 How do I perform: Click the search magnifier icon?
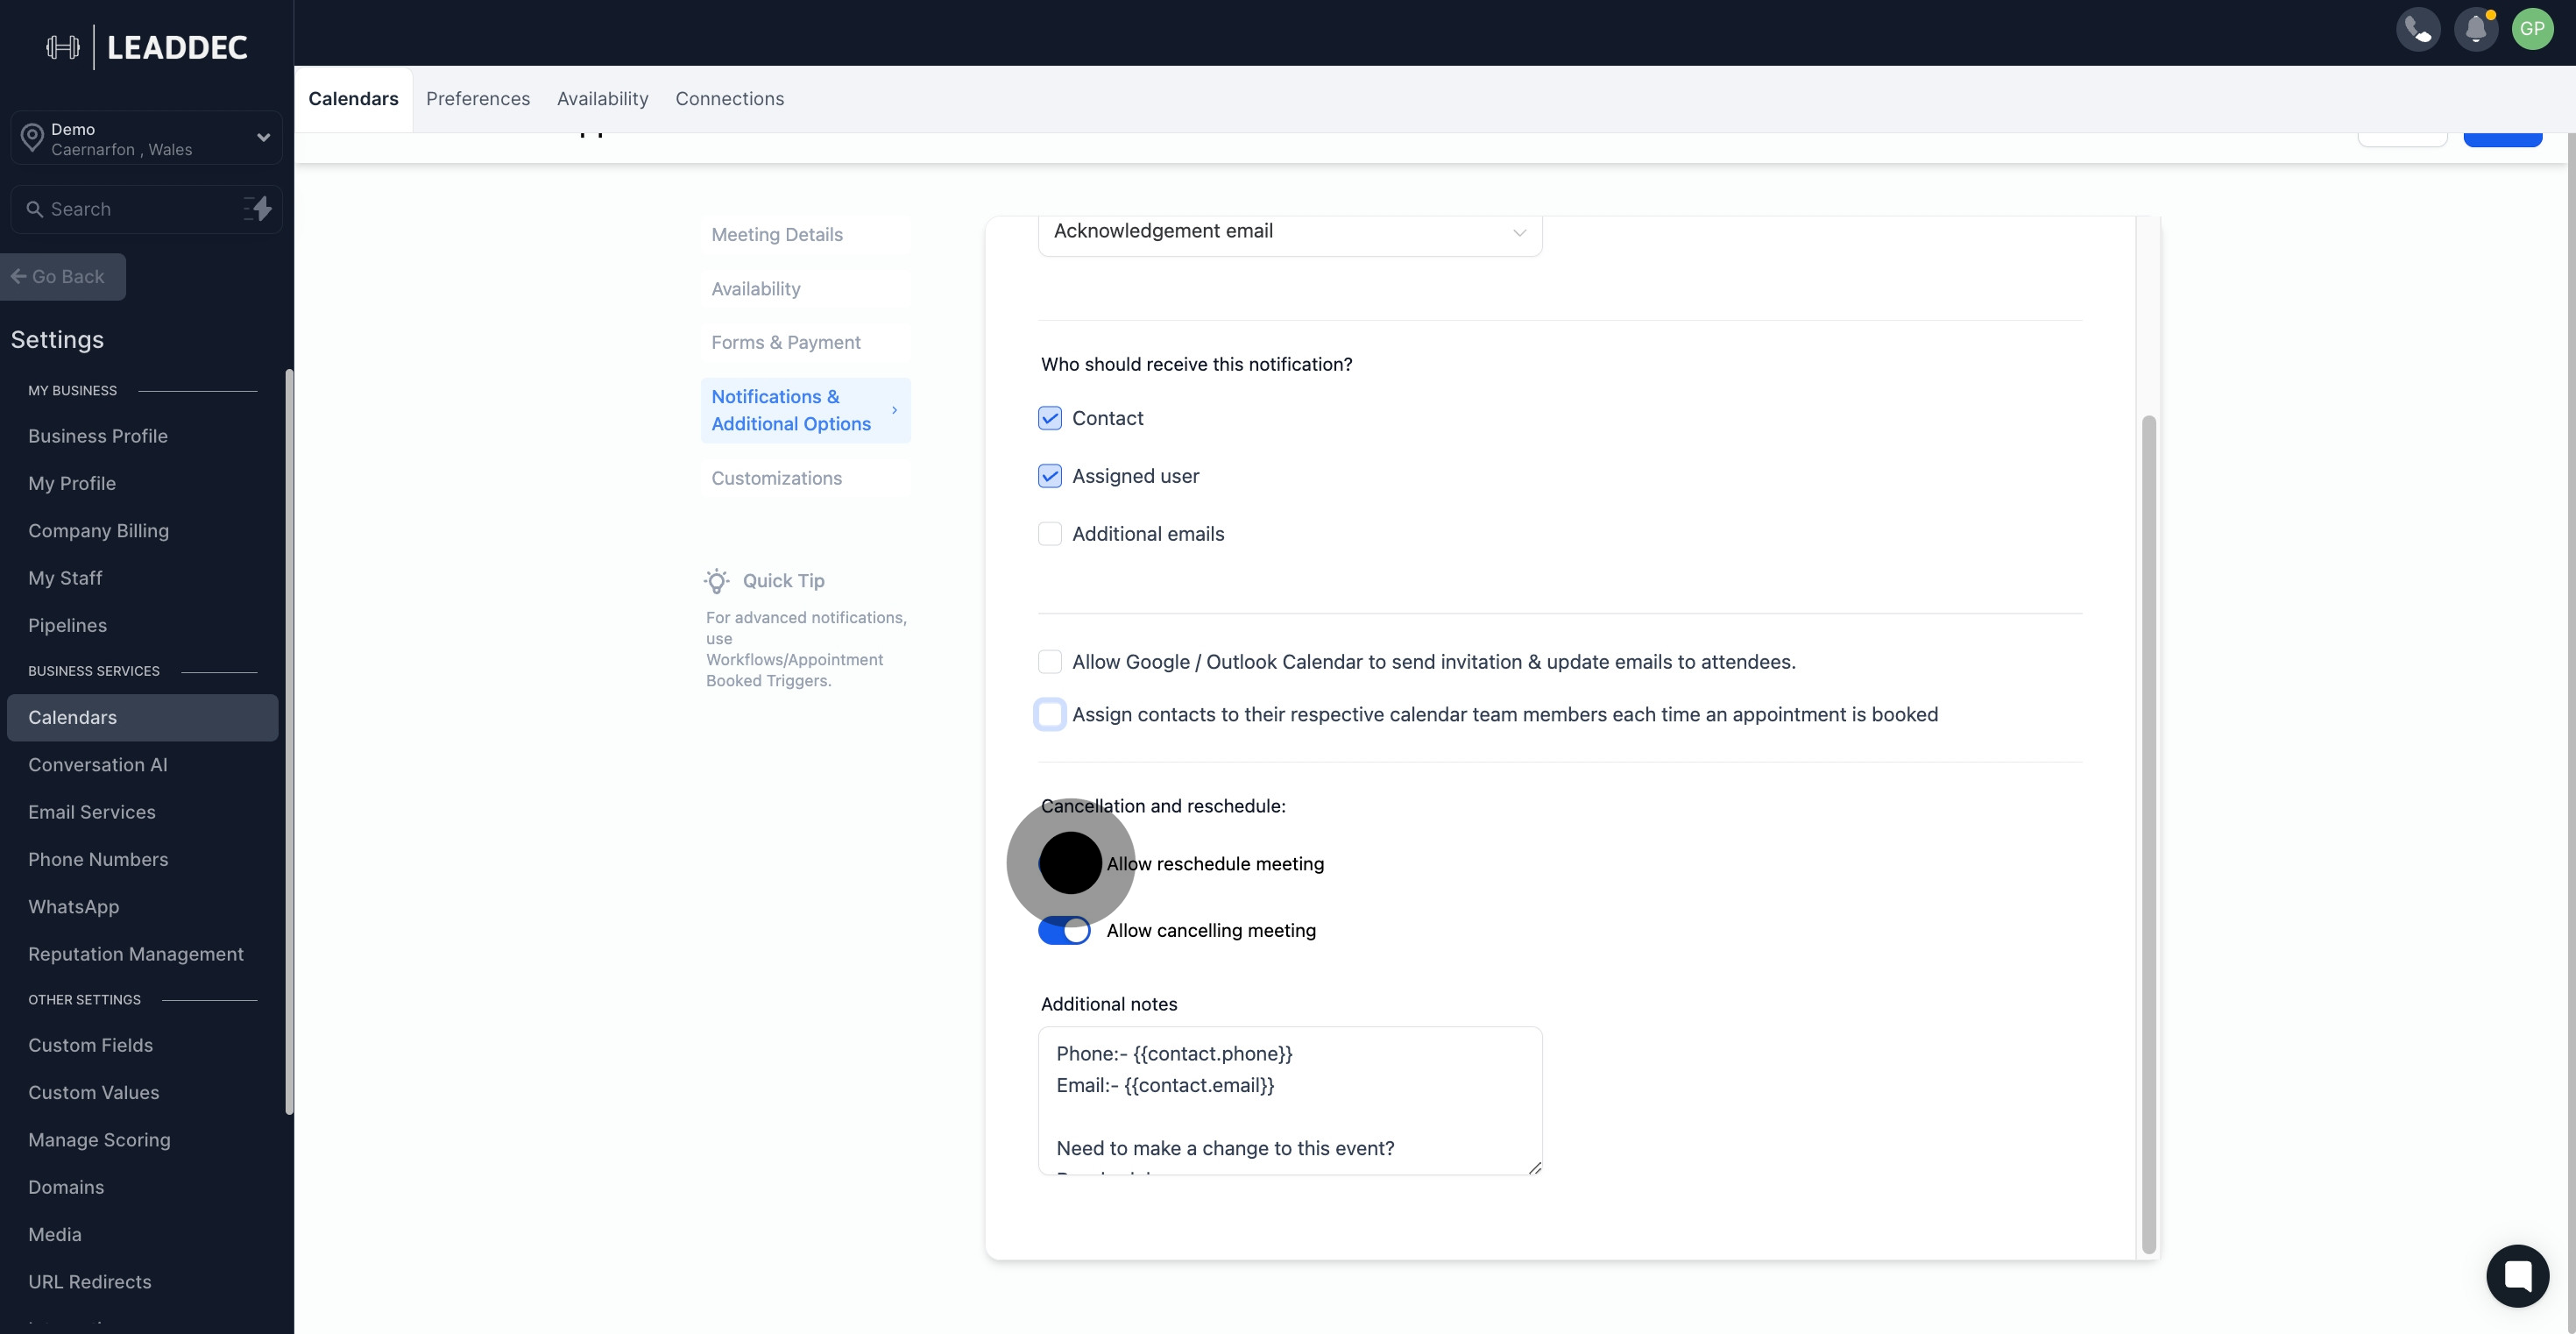[34, 209]
